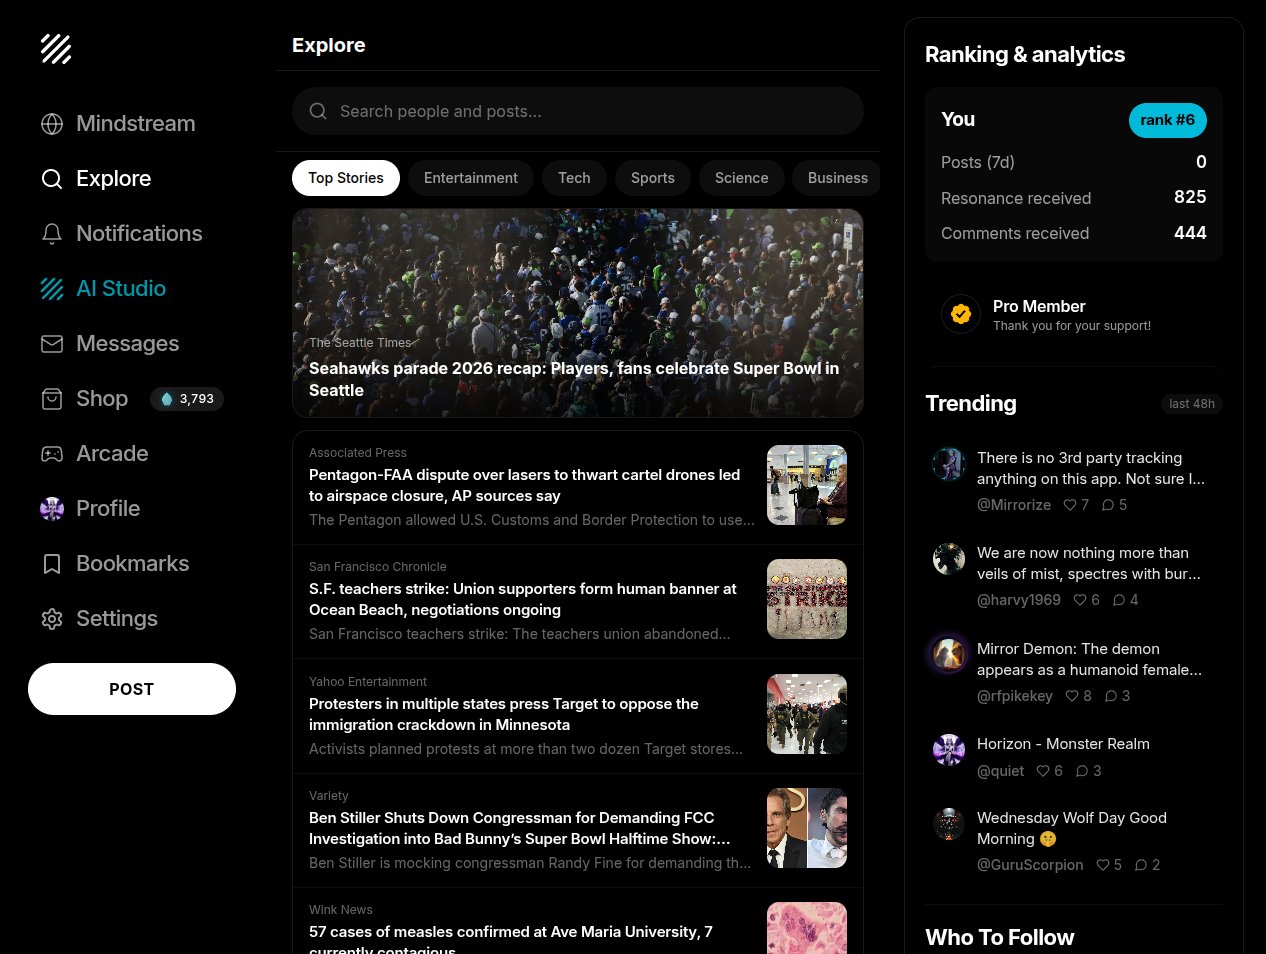Open Arcade gamepad icon
Viewport: 1266px width, 954px height.
52,454
